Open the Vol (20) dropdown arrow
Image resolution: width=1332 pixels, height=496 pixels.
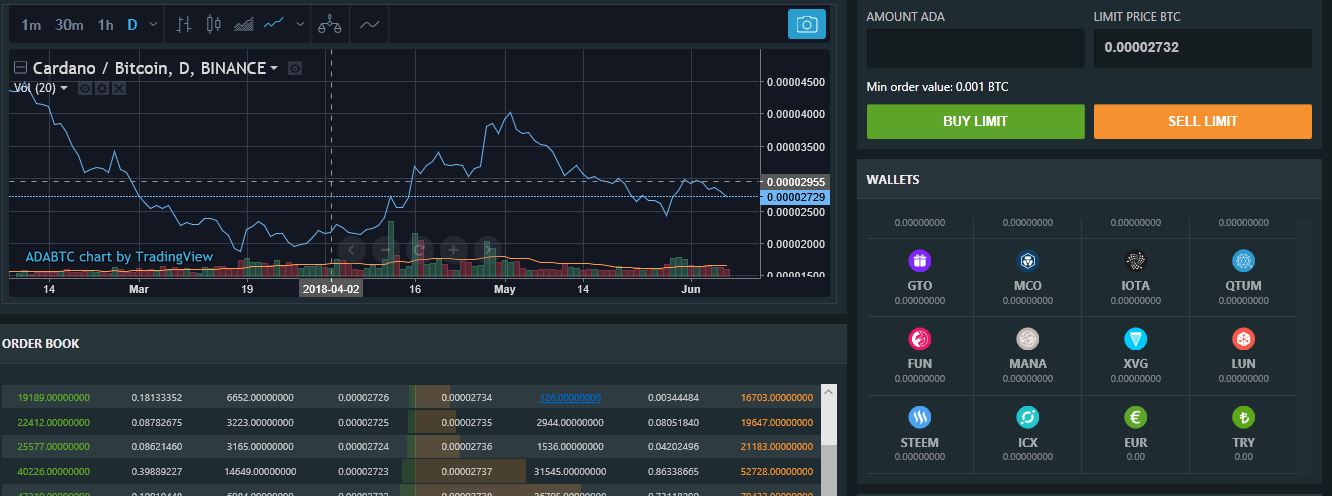[64, 88]
